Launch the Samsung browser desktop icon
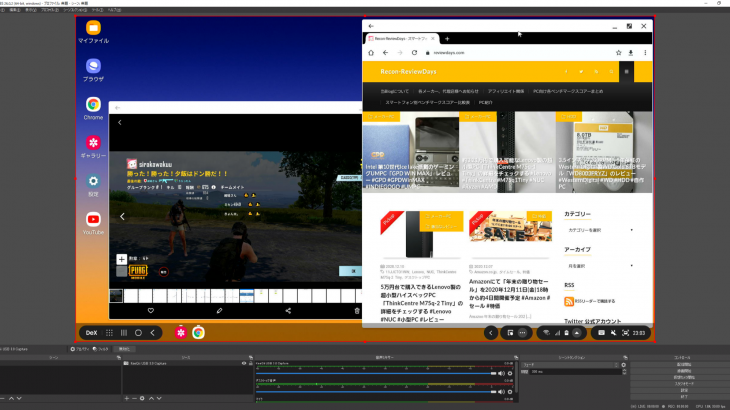This screenshot has width=730, height=410. [93, 66]
